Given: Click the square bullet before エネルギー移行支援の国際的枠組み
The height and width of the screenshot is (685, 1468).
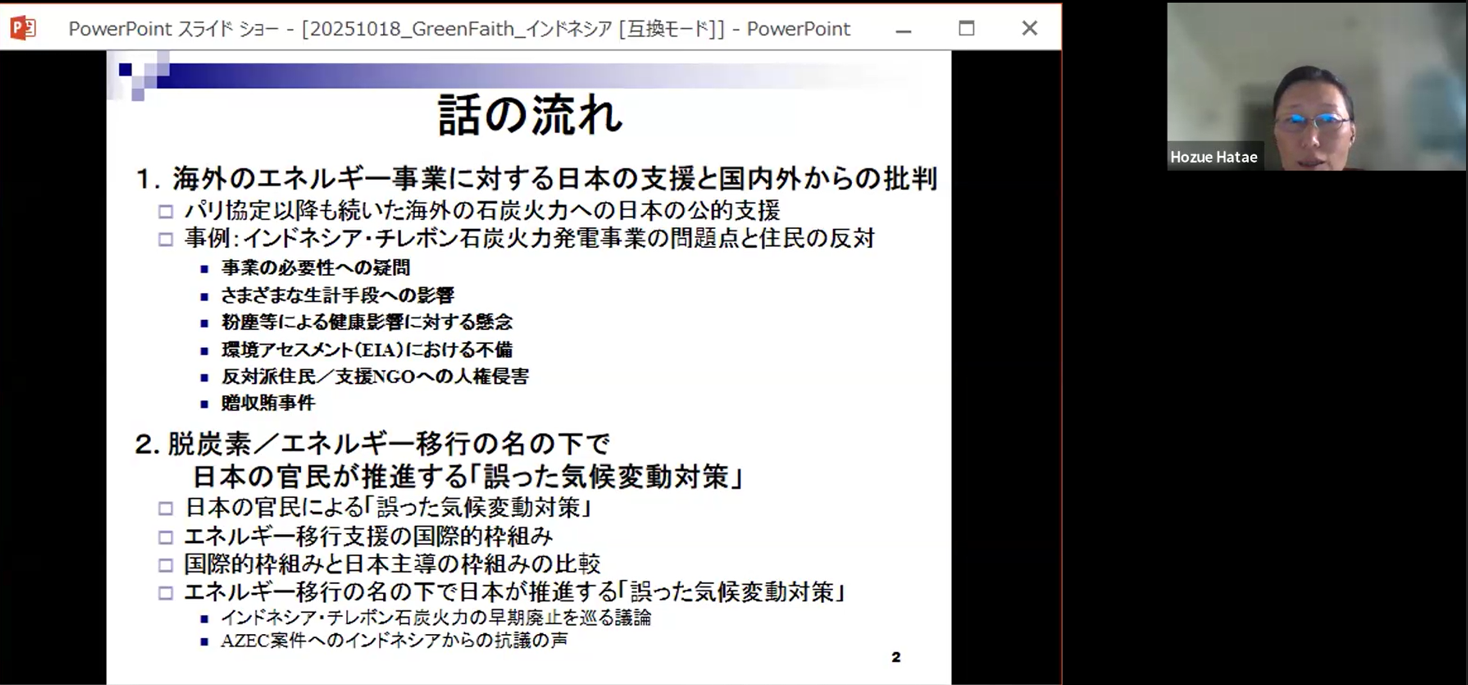Looking at the screenshot, I should (166, 537).
